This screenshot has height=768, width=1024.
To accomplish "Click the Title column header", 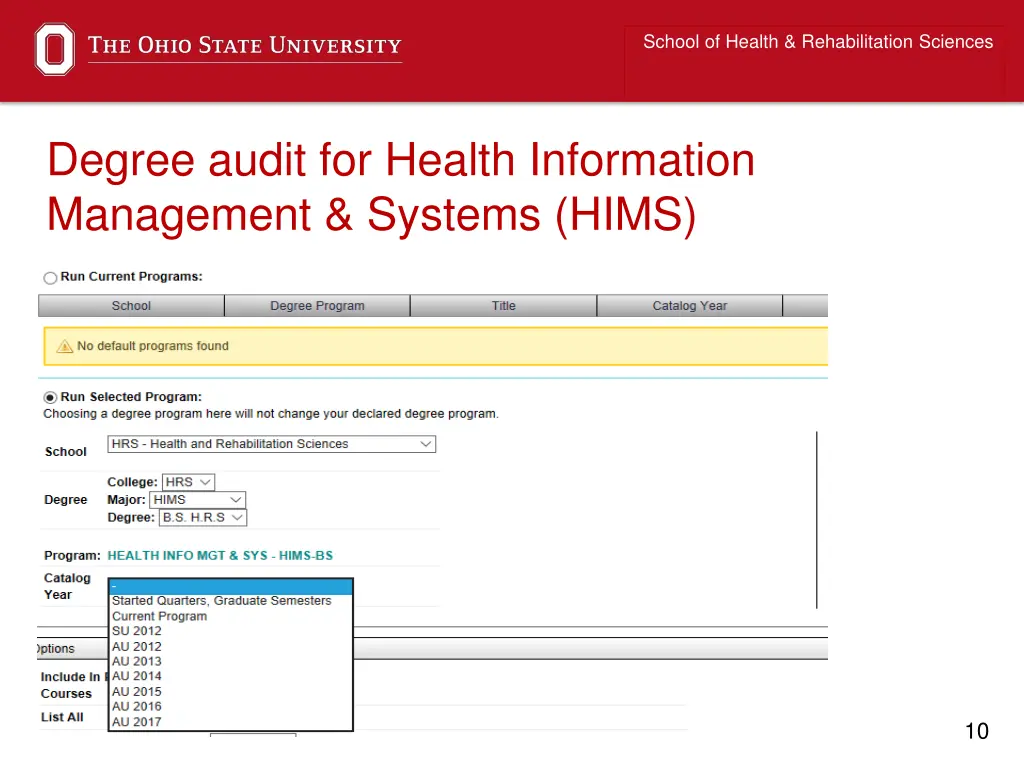I will pyautogui.click(x=504, y=306).
